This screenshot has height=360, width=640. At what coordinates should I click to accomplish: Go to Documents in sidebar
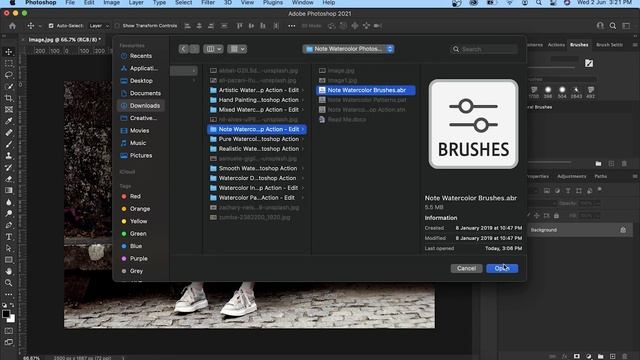pos(141,93)
